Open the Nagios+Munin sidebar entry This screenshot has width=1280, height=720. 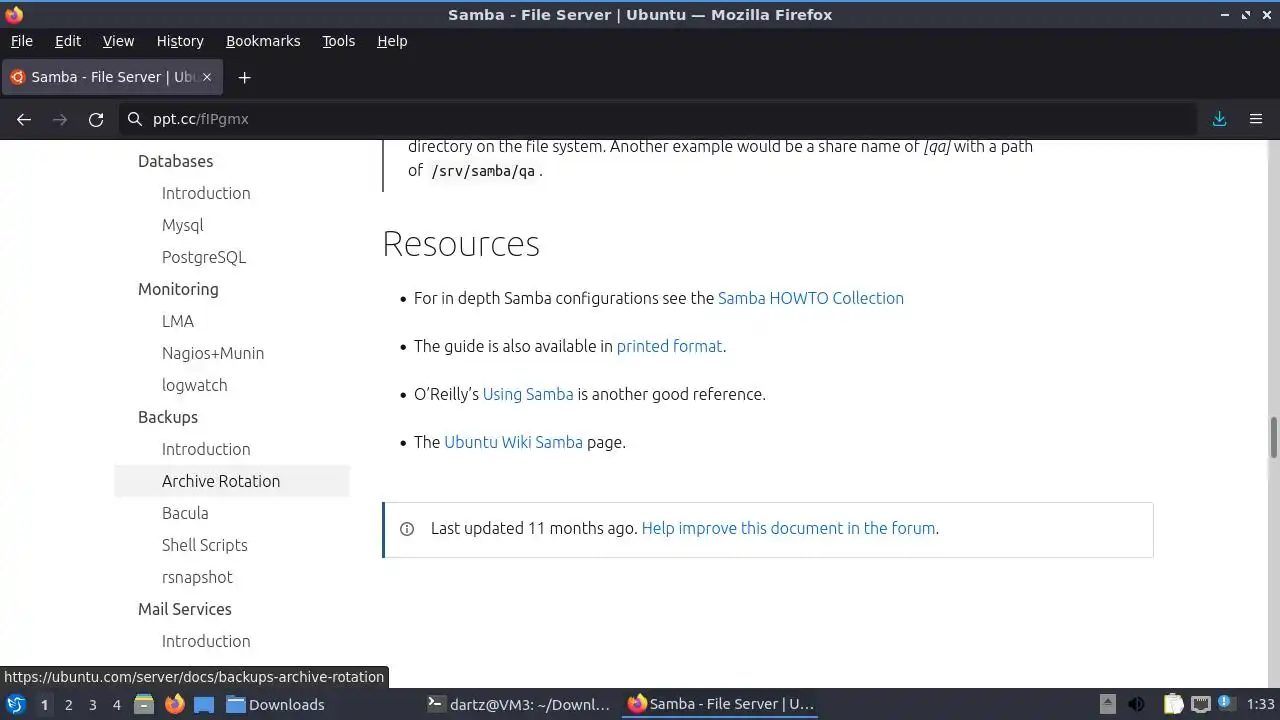[213, 353]
